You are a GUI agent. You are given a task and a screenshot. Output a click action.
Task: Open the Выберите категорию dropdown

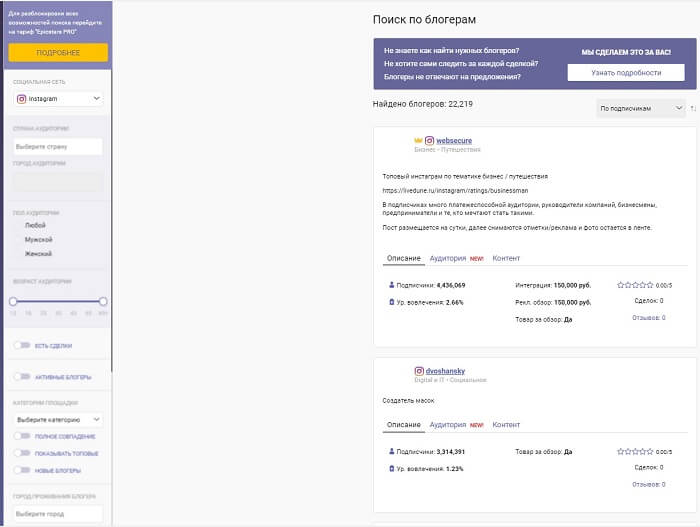point(58,419)
